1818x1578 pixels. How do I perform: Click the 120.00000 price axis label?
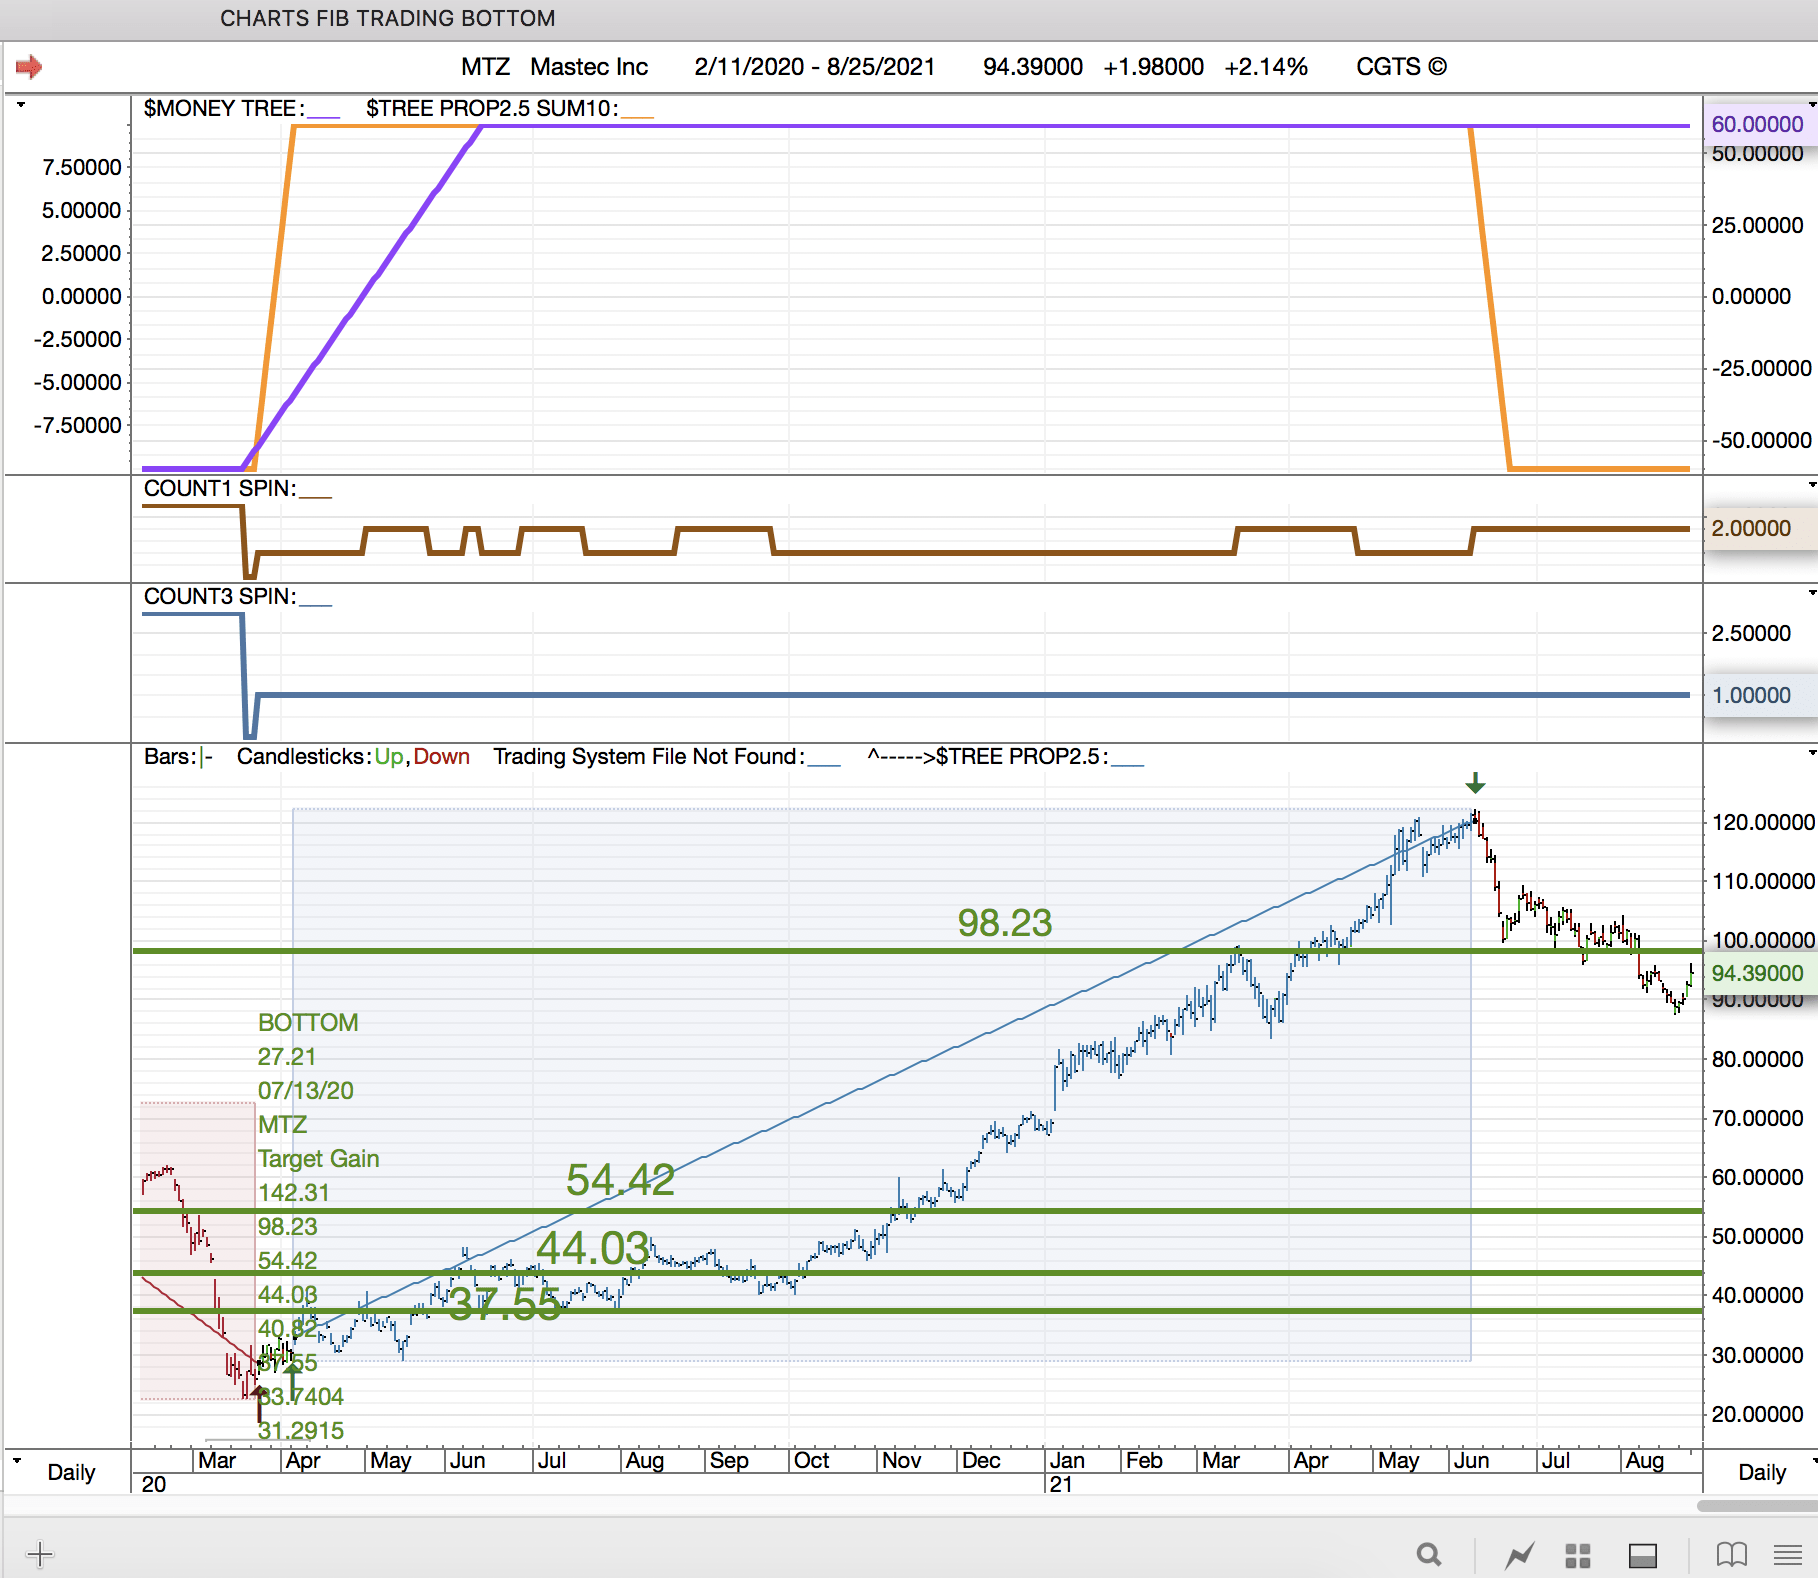[1763, 822]
